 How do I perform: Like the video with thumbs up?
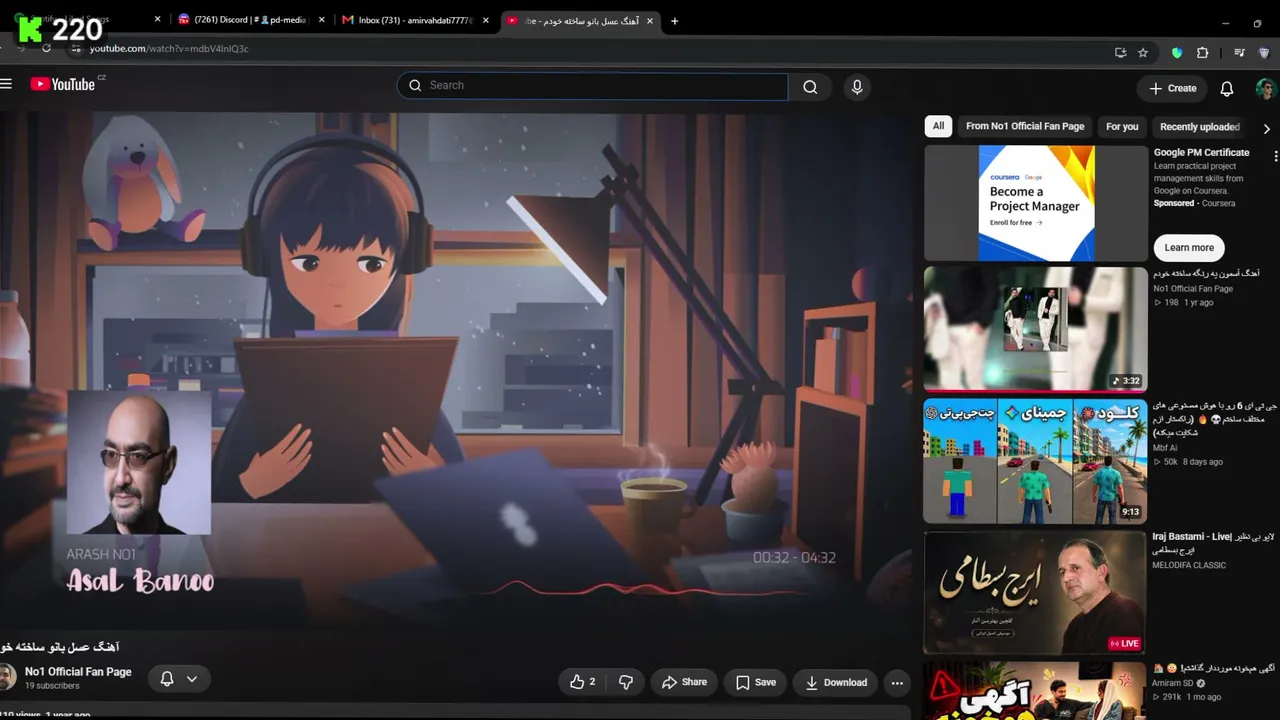click(x=583, y=682)
